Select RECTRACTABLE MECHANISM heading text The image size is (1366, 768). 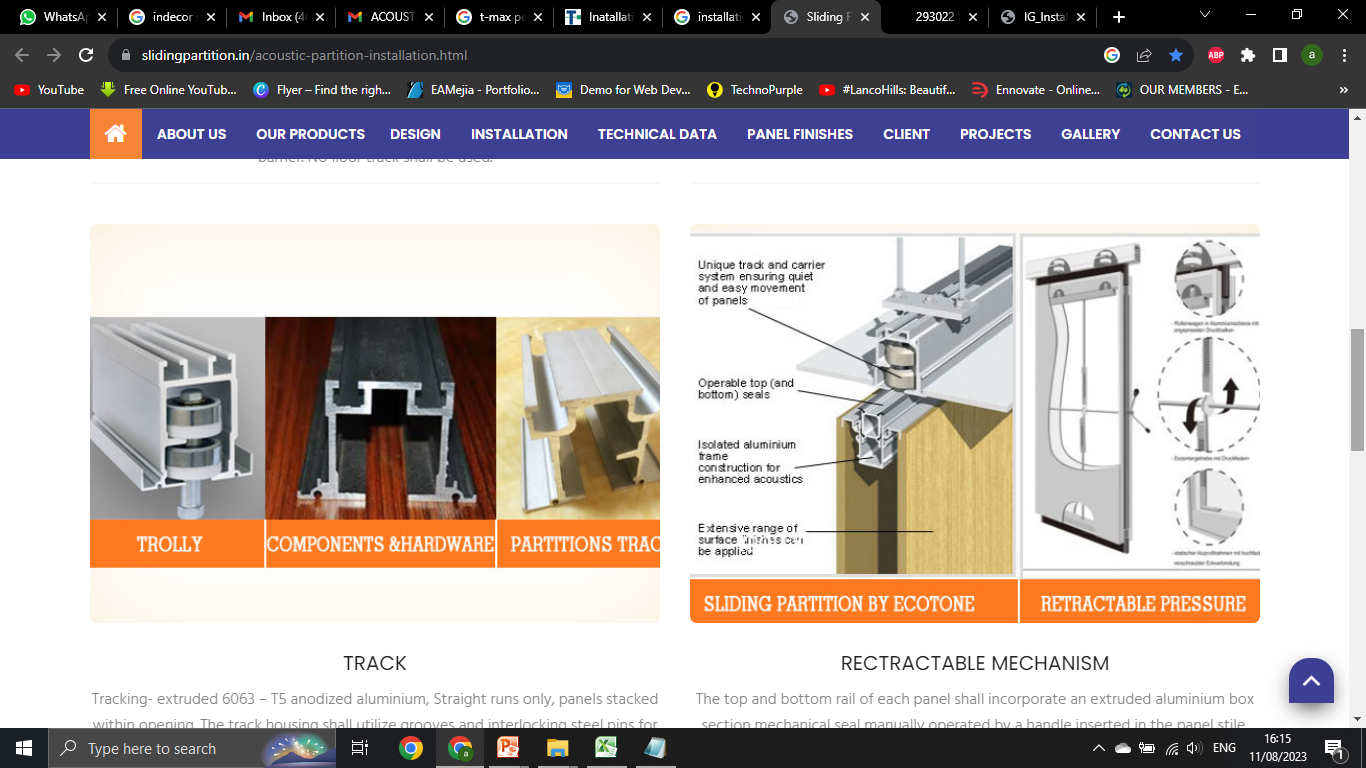tap(975, 663)
